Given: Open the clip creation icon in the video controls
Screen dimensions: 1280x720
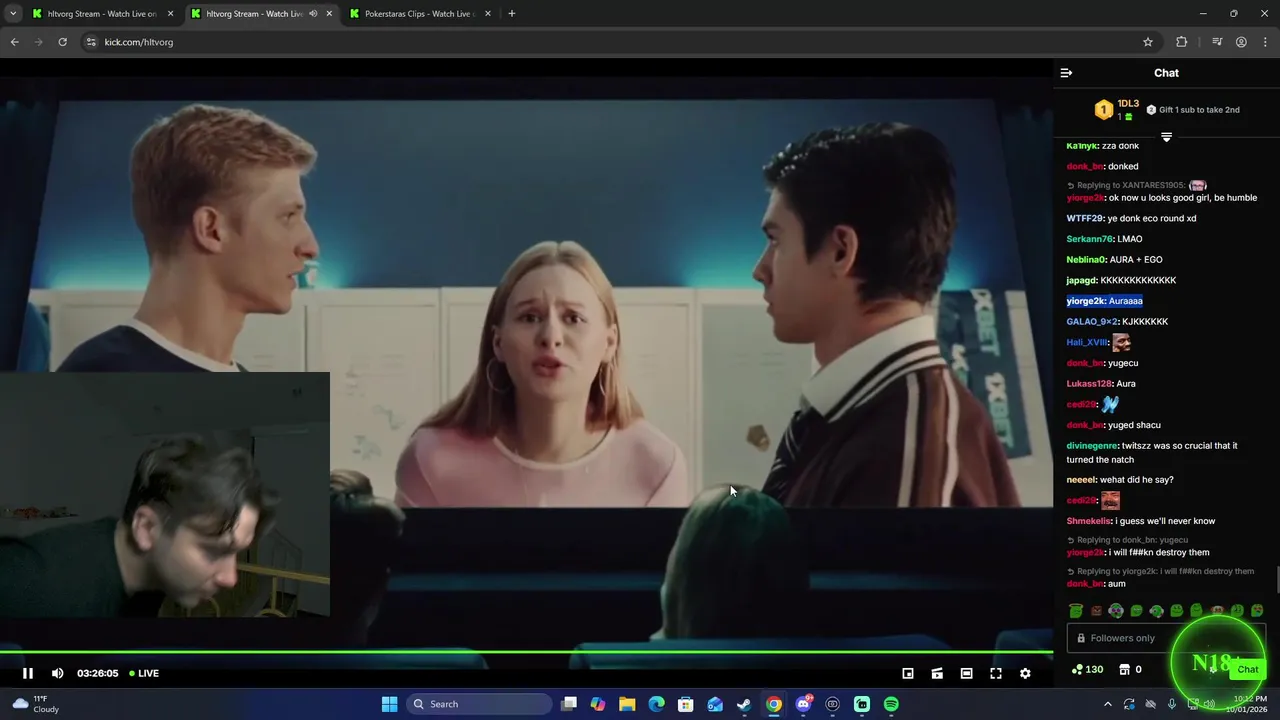Looking at the screenshot, I should coord(937,673).
